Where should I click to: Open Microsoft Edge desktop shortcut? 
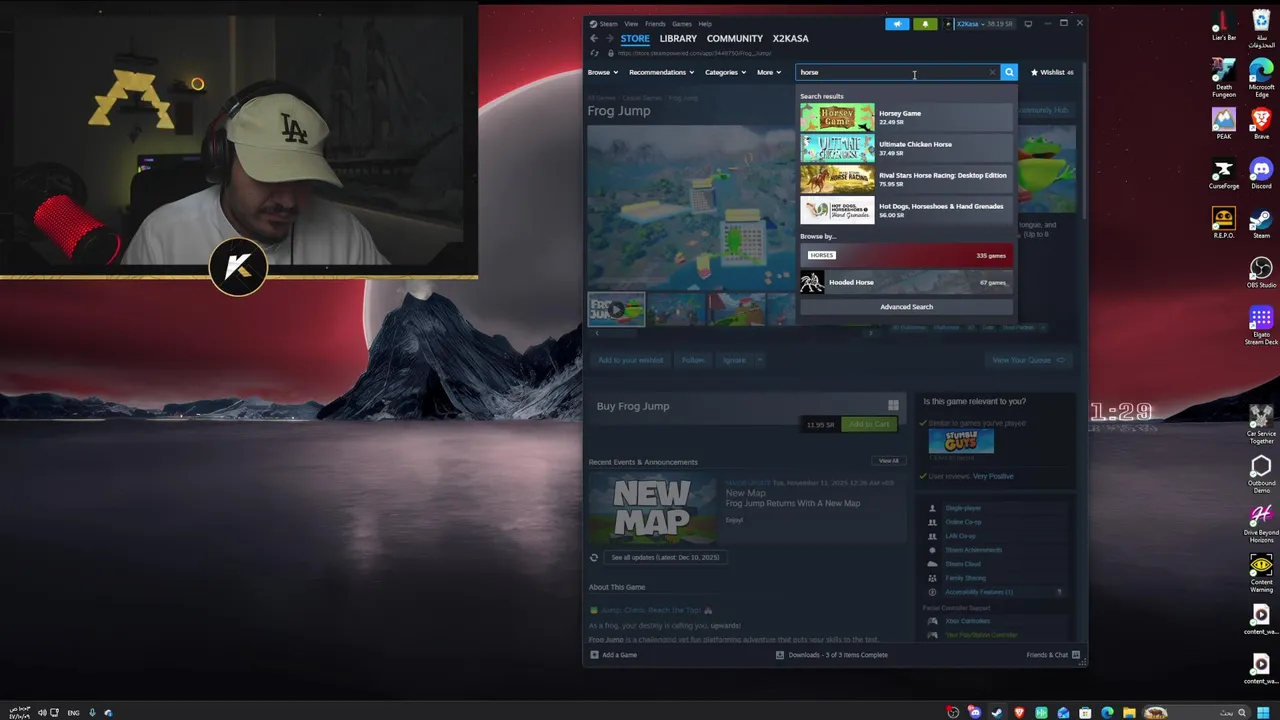(1261, 76)
